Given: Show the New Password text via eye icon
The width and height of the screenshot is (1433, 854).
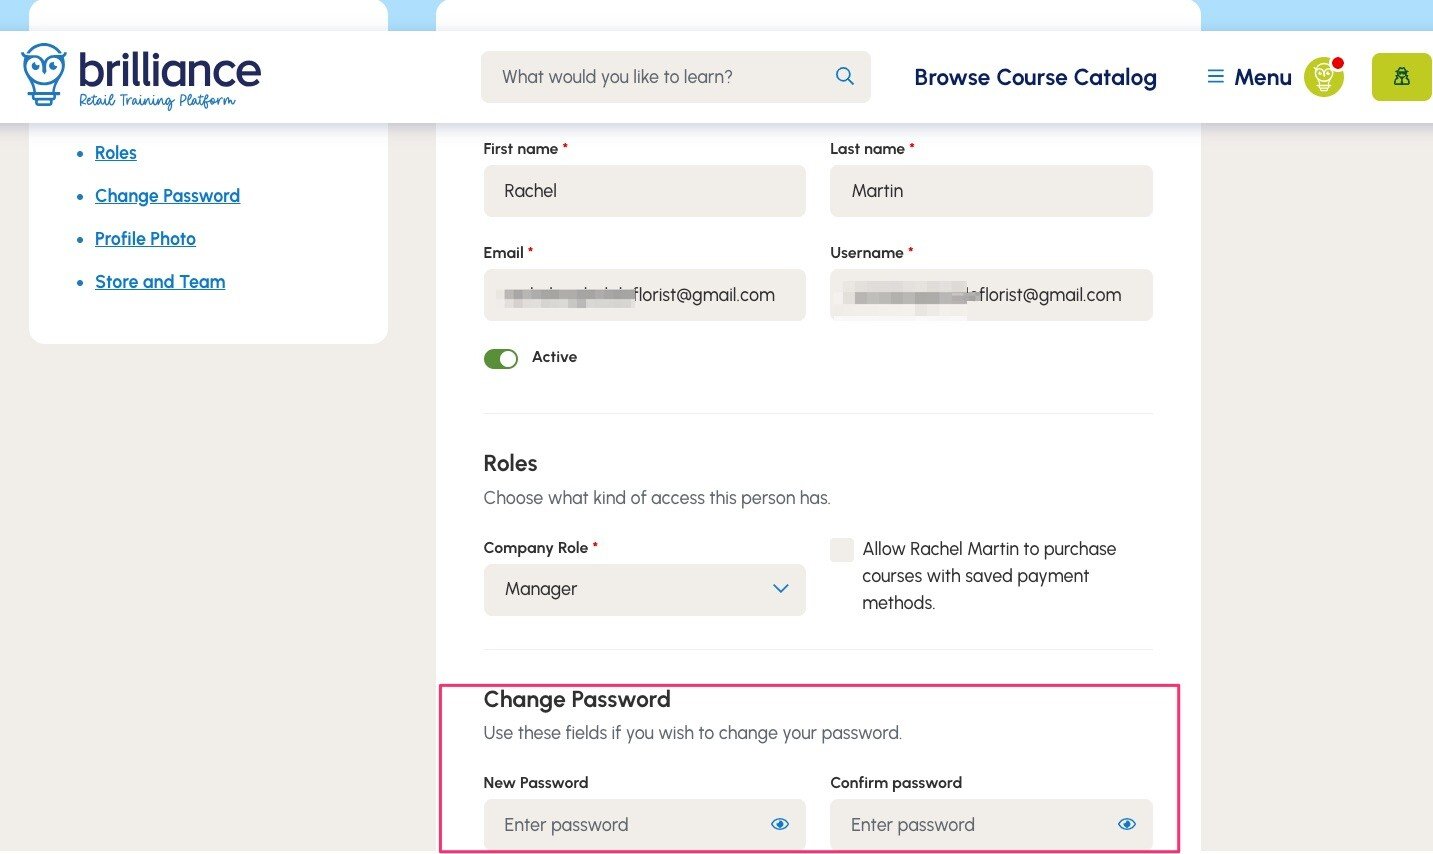Looking at the screenshot, I should point(780,824).
